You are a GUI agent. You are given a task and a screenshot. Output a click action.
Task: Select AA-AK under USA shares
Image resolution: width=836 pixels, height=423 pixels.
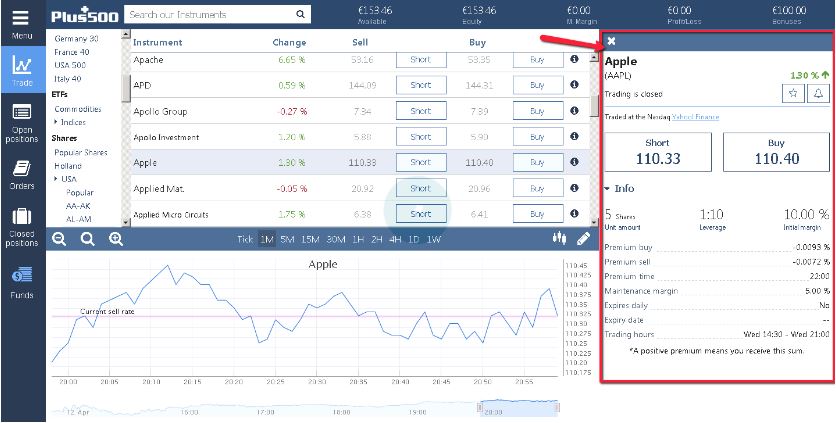pos(78,205)
